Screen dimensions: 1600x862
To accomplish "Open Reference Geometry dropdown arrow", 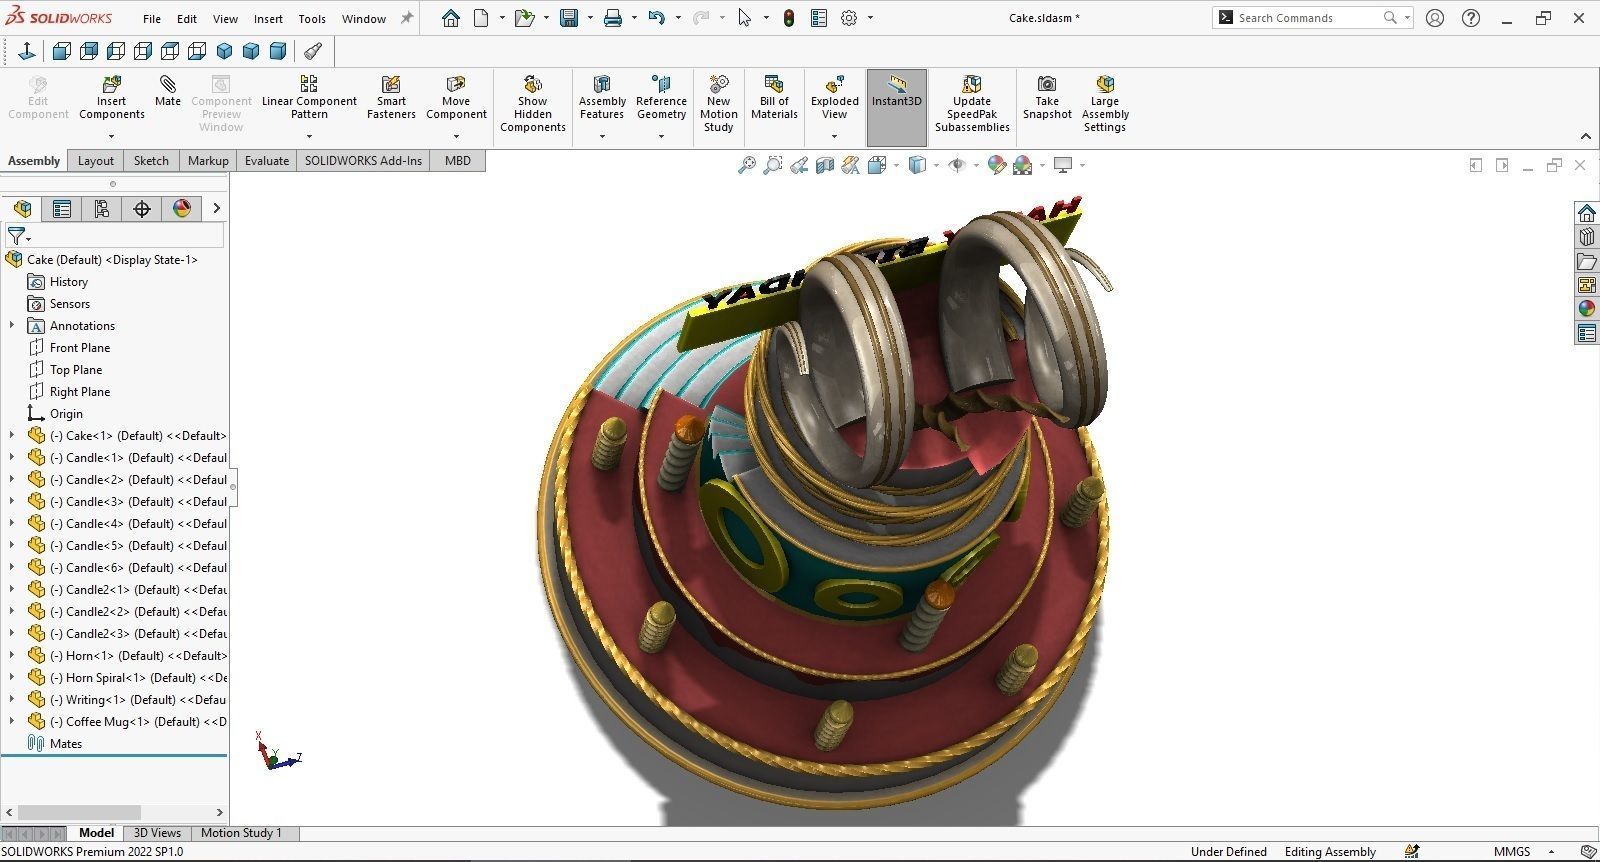I will (661, 137).
